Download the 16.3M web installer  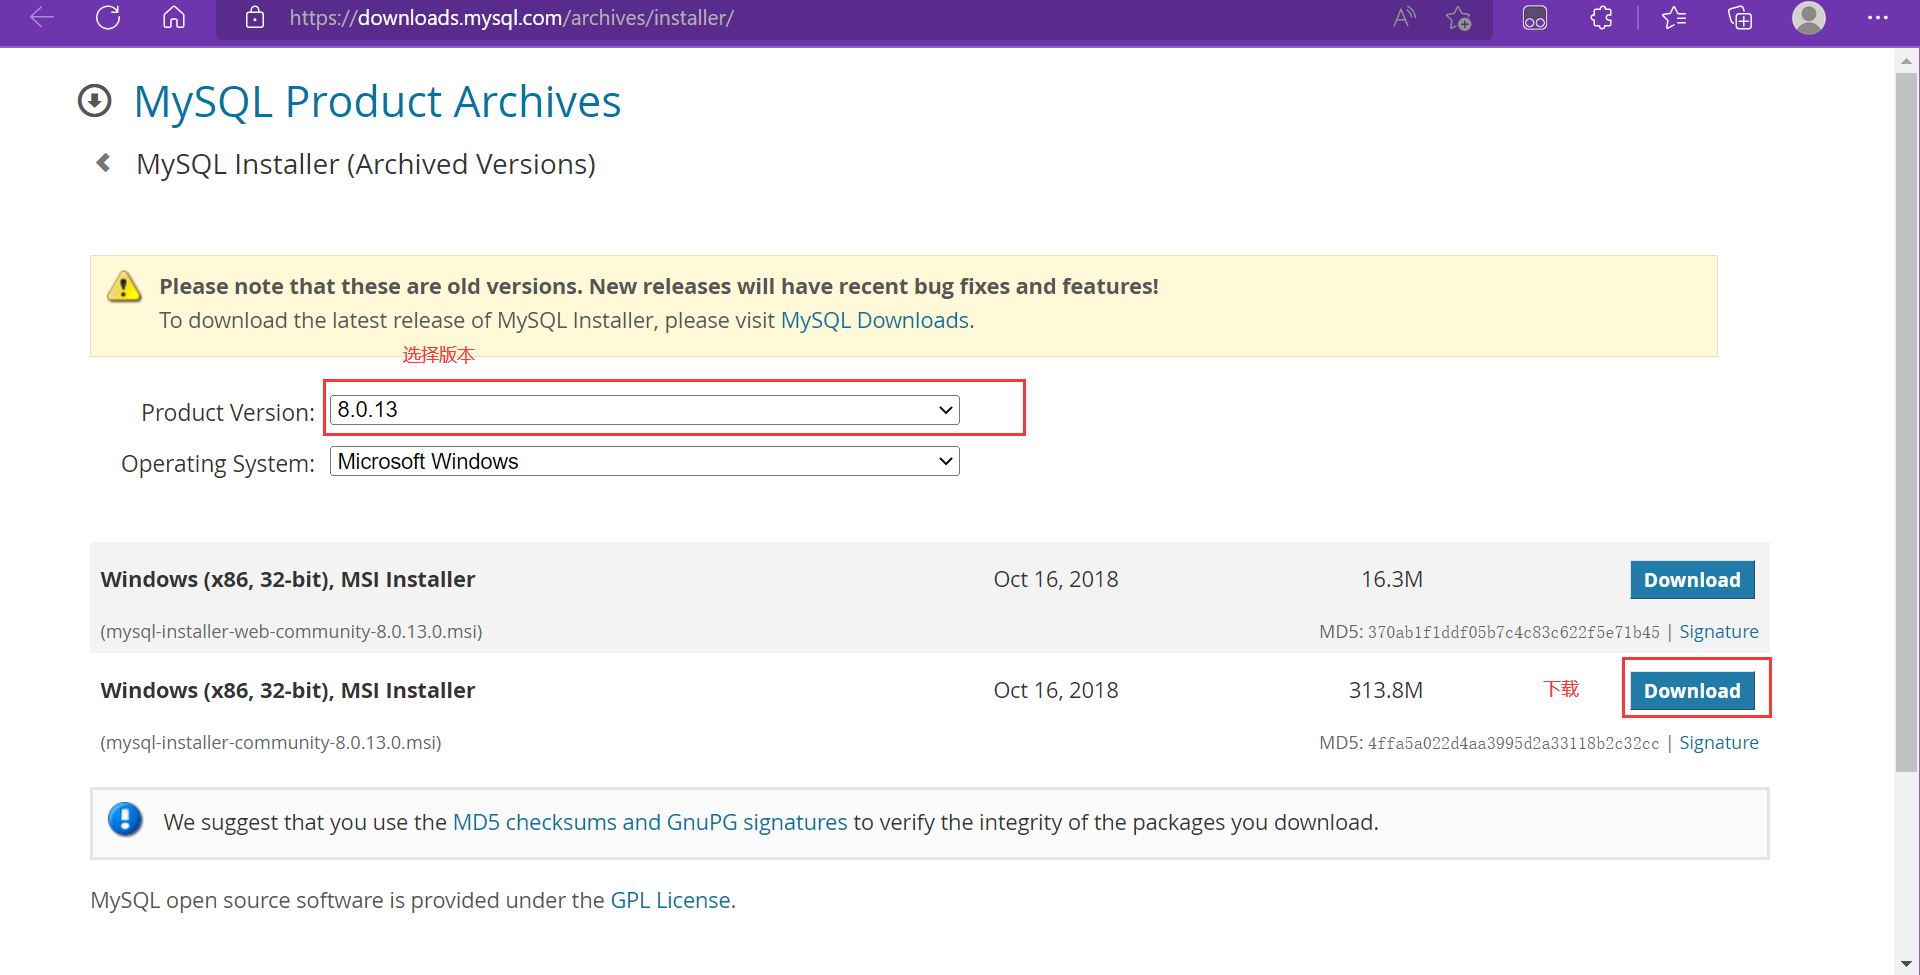(x=1692, y=580)
